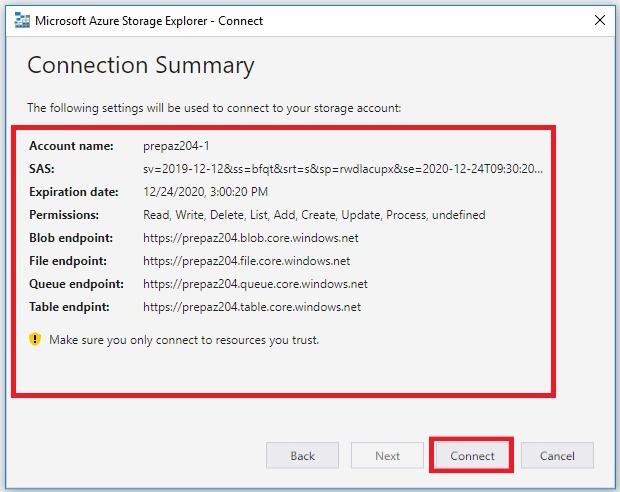This screenshot has width=620, height=492.
Task: Cancel the connection dialog
Action: [x=557, y=456]
